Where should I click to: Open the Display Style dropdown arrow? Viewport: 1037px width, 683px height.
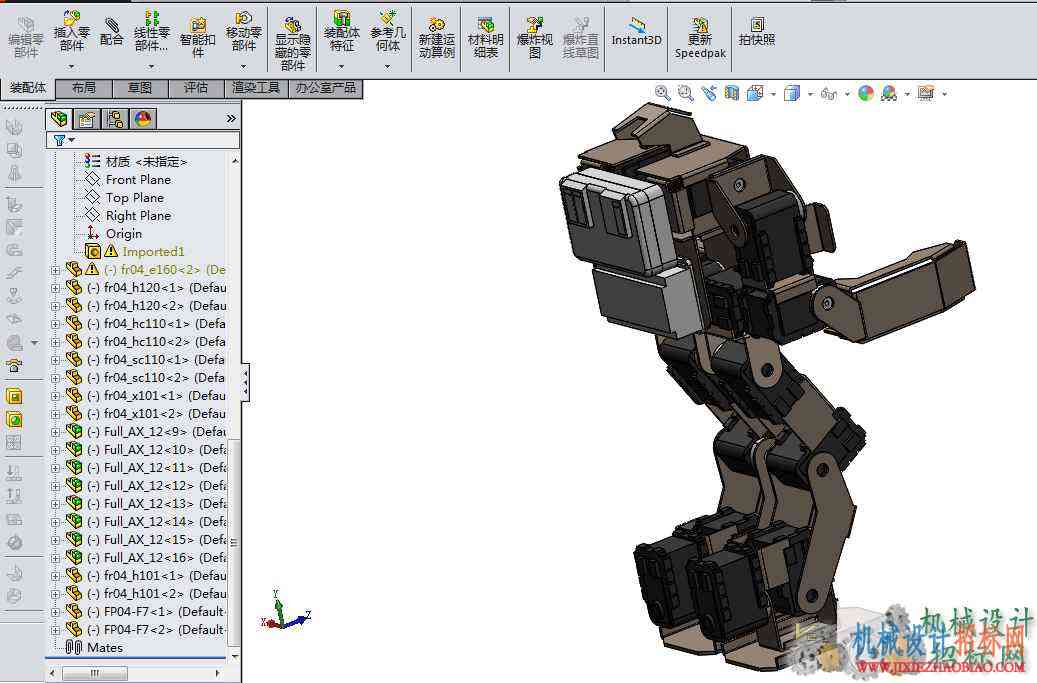point(810,94)
